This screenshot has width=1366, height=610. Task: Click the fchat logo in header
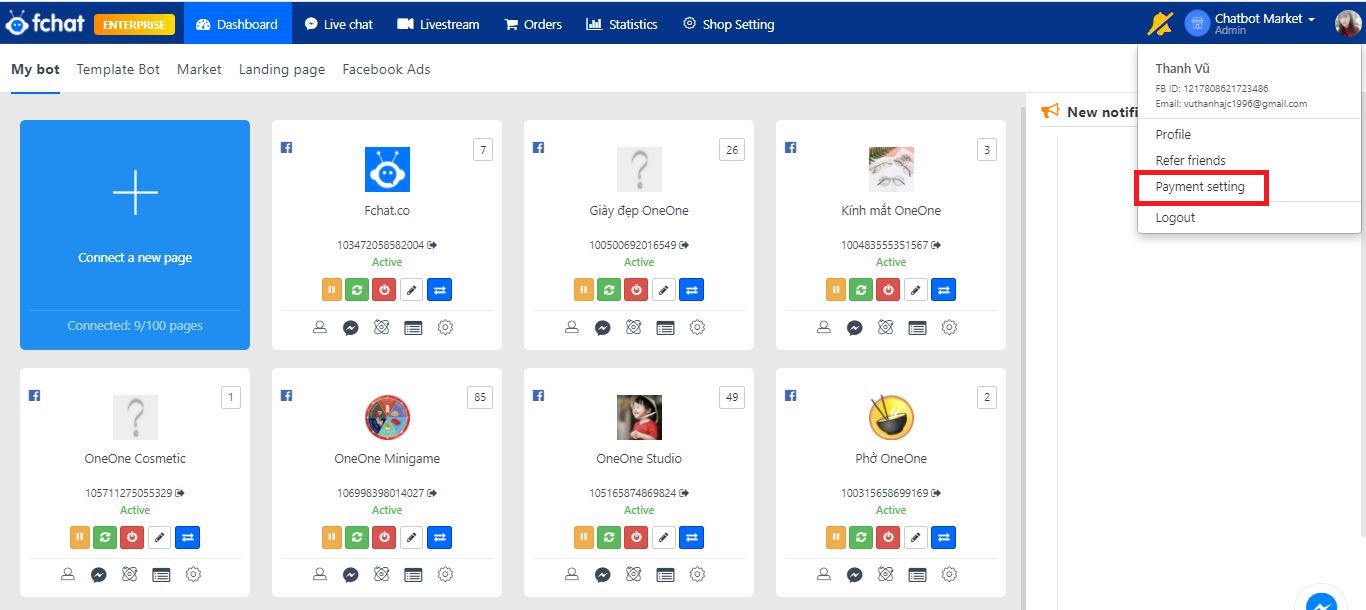coord(45,23)
